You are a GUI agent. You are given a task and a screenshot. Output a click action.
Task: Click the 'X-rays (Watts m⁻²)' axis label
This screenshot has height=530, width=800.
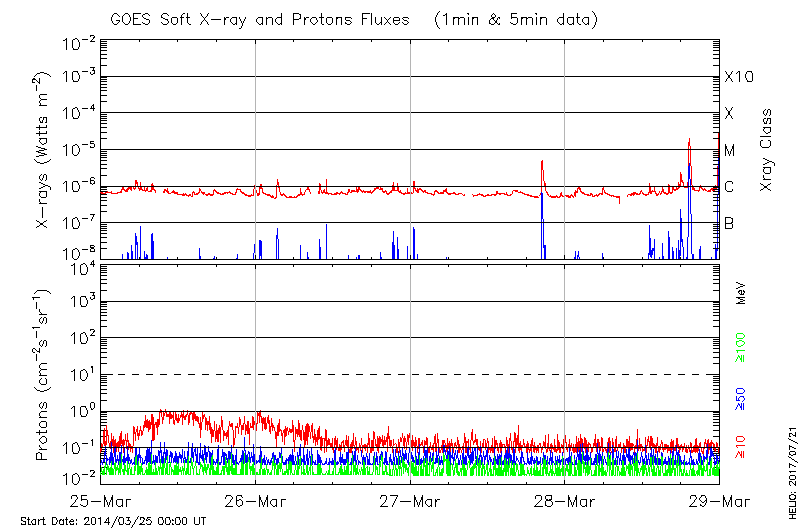(x=43, y=150)
